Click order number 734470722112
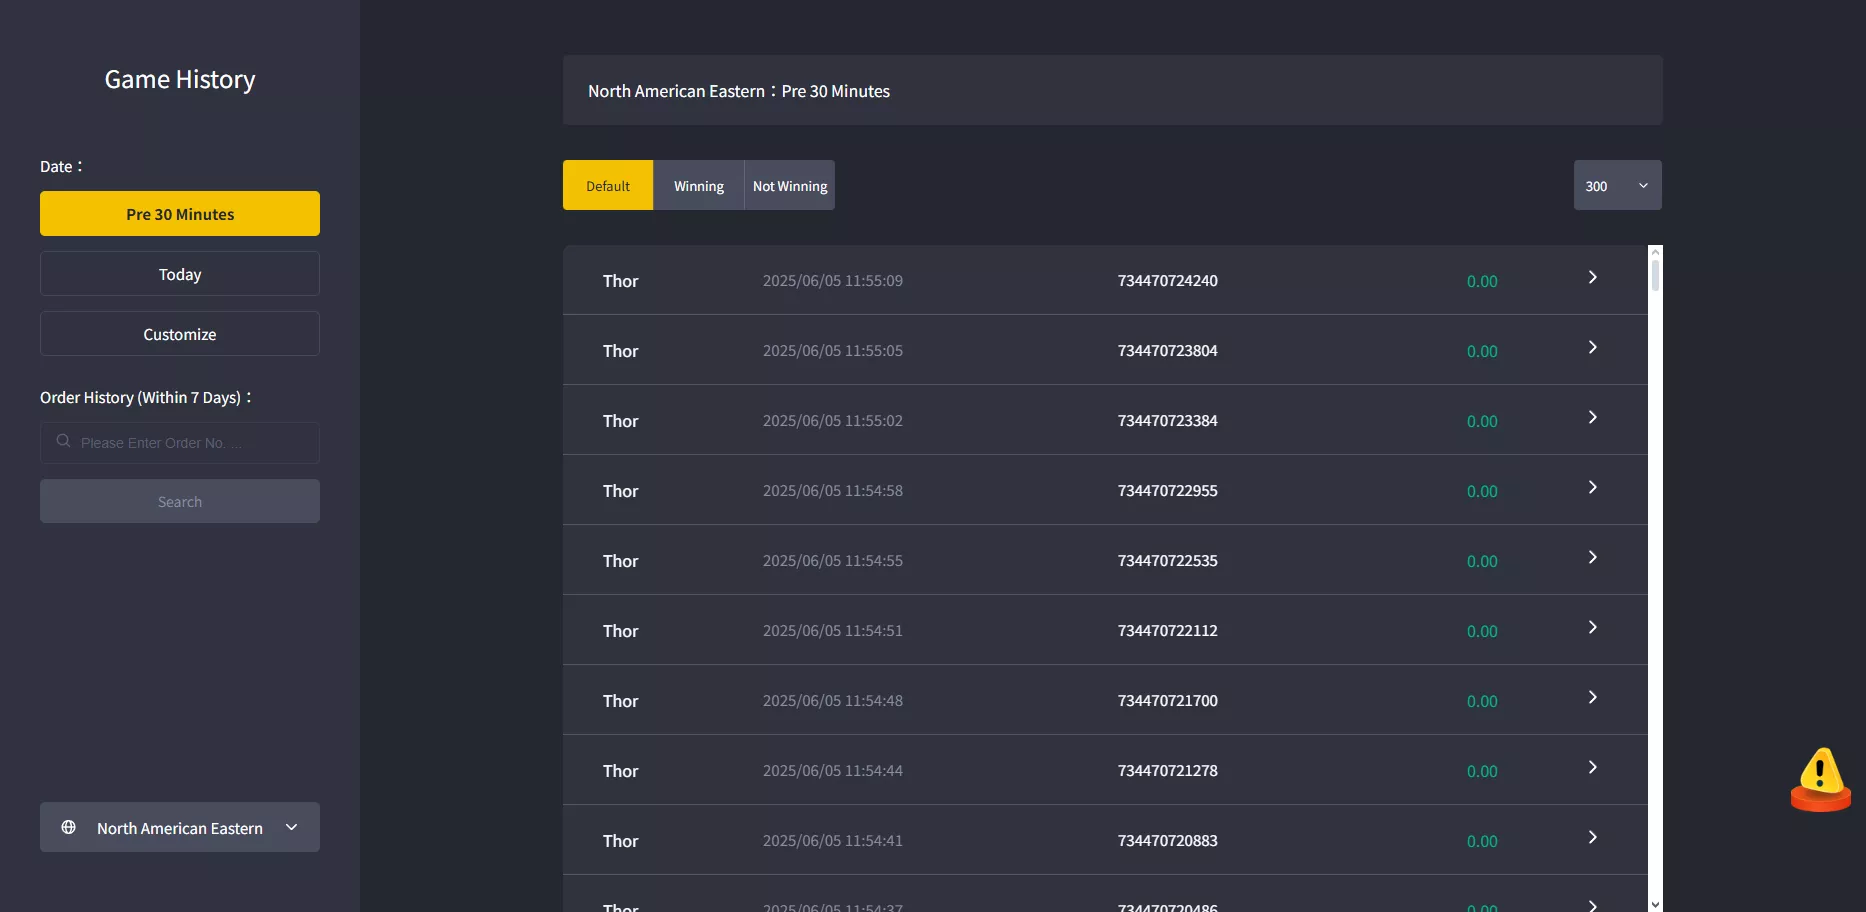The image size is (1866, 912). pos(1168,631)
